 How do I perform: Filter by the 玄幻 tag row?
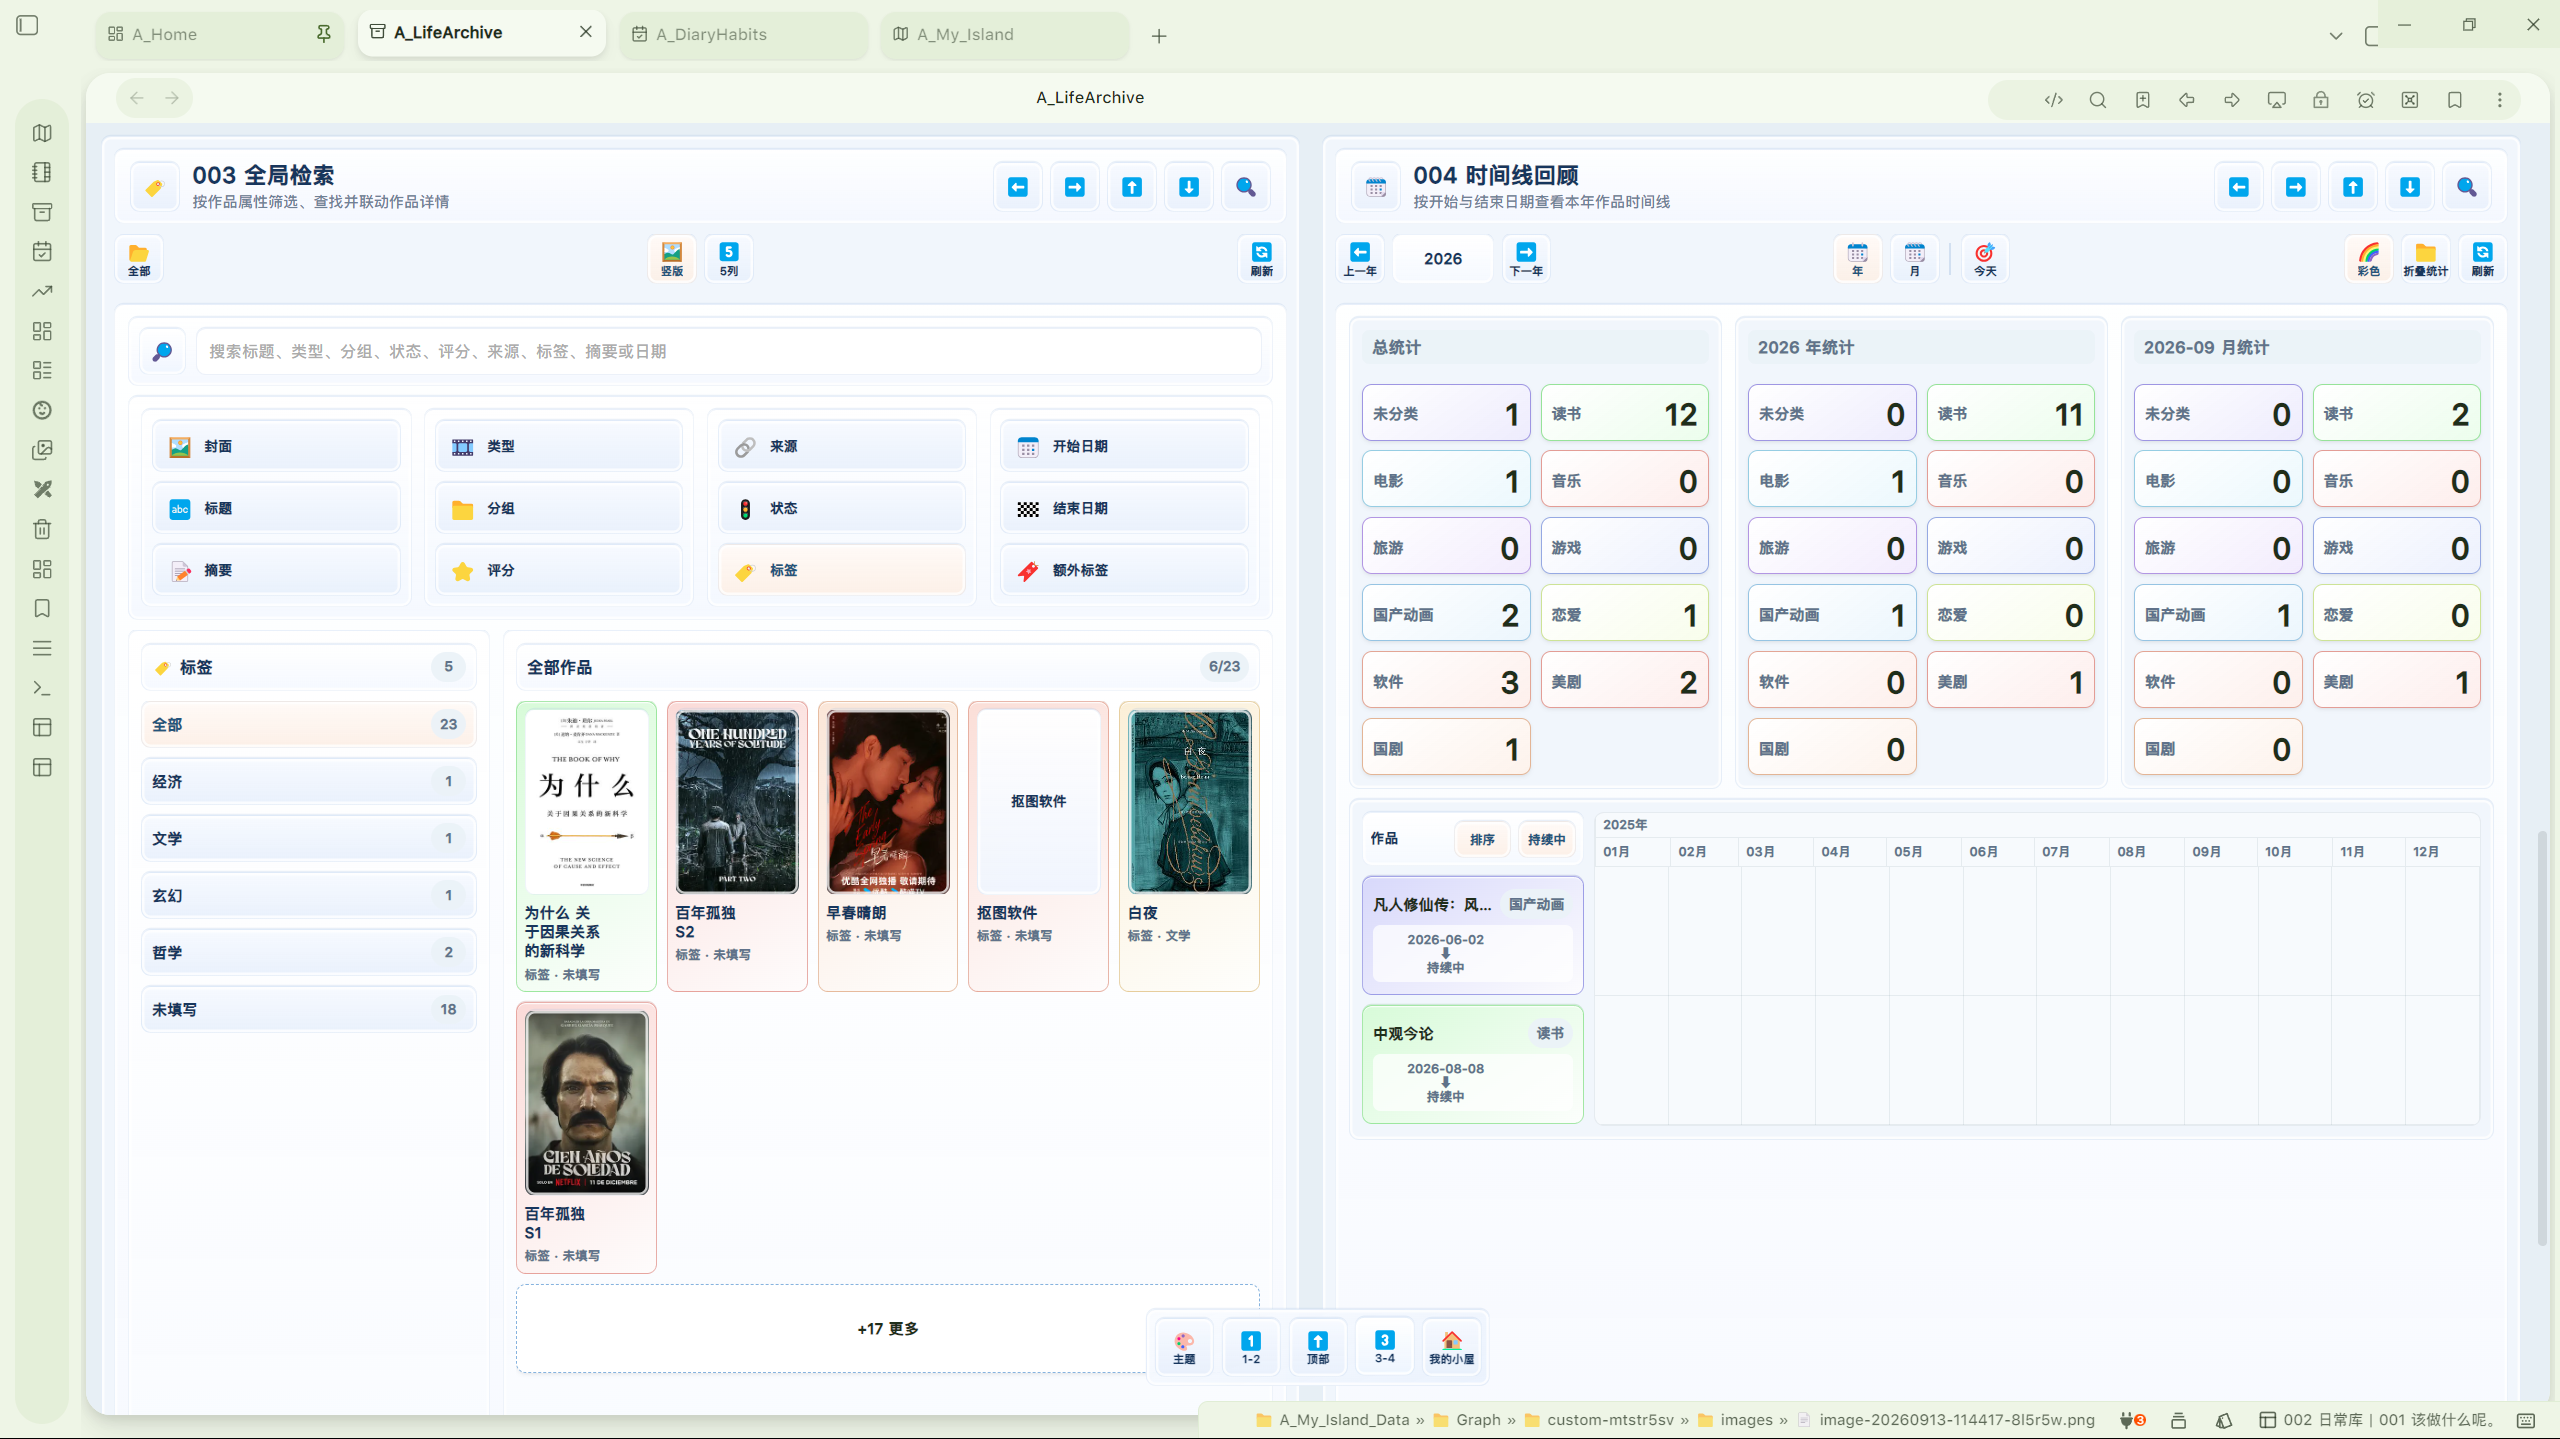[x=308, y=895]
